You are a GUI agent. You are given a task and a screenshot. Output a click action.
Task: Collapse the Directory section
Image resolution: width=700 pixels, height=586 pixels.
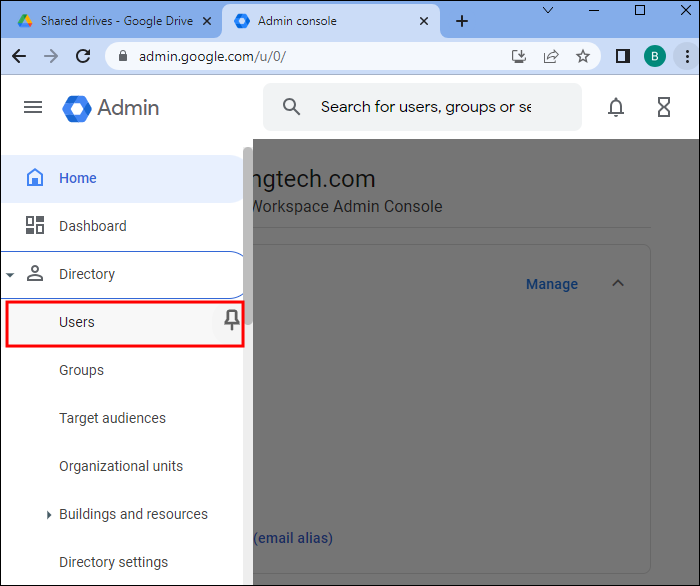tap(10, 275)
